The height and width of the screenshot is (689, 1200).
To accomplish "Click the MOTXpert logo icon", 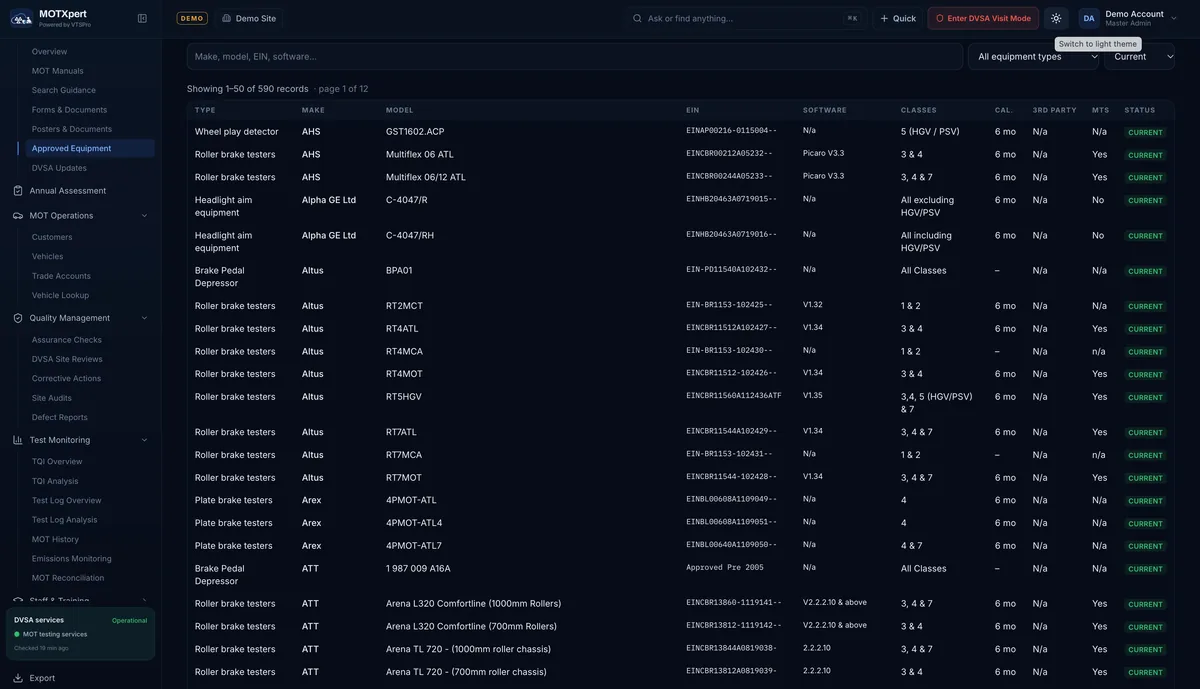I will point(21,18).
